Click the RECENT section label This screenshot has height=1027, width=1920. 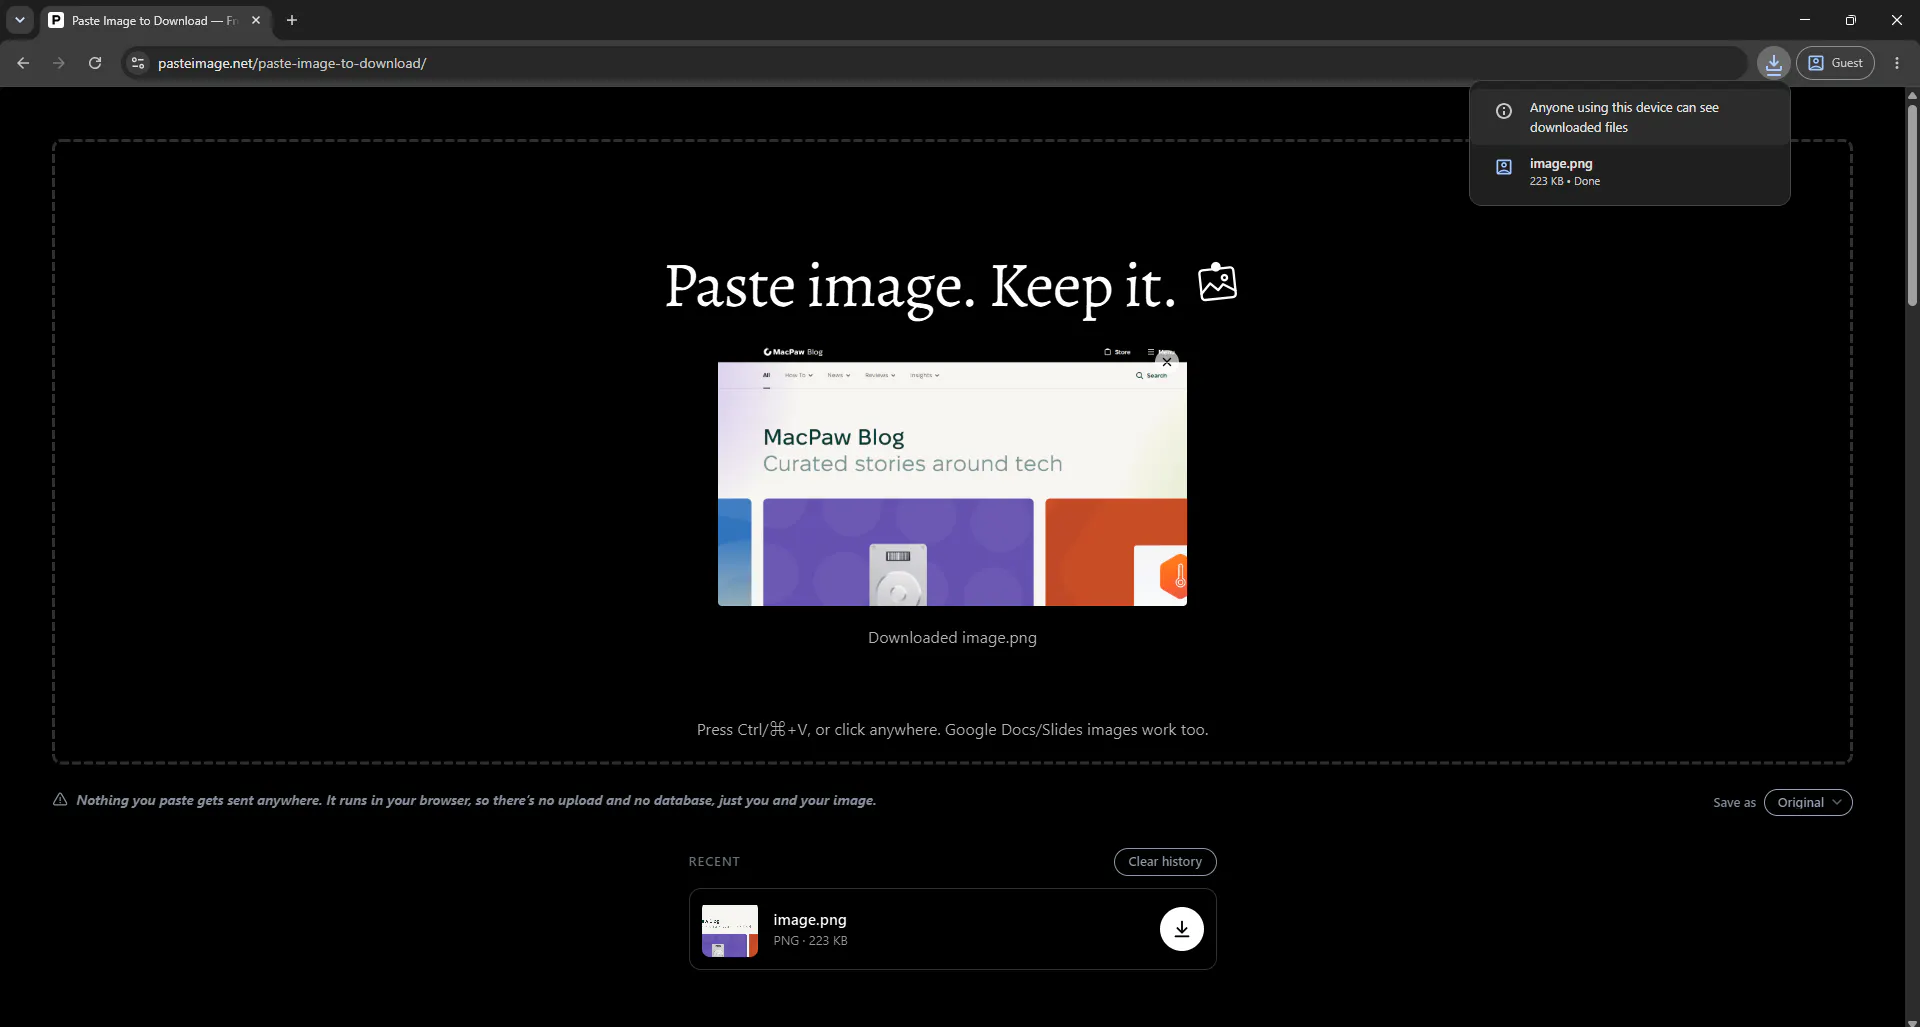point(714,861)
